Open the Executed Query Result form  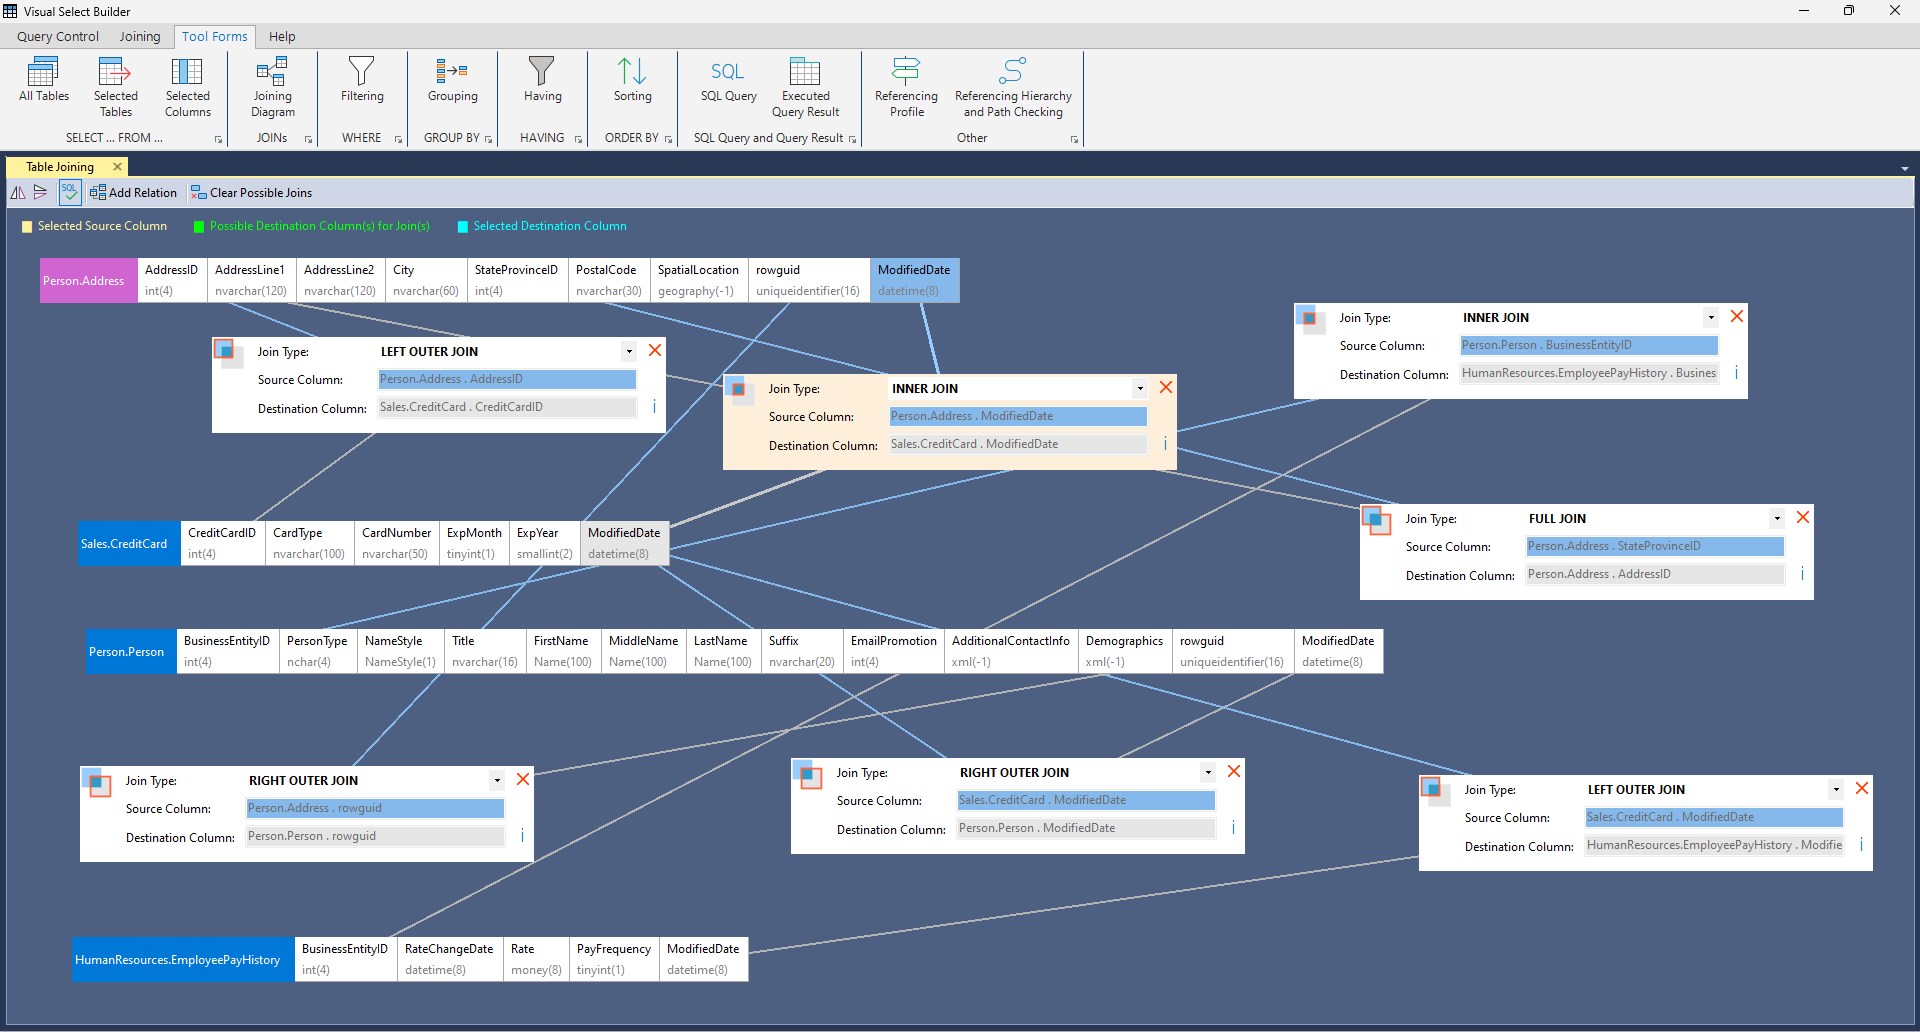pyautogui.click(x=805, y=88)
